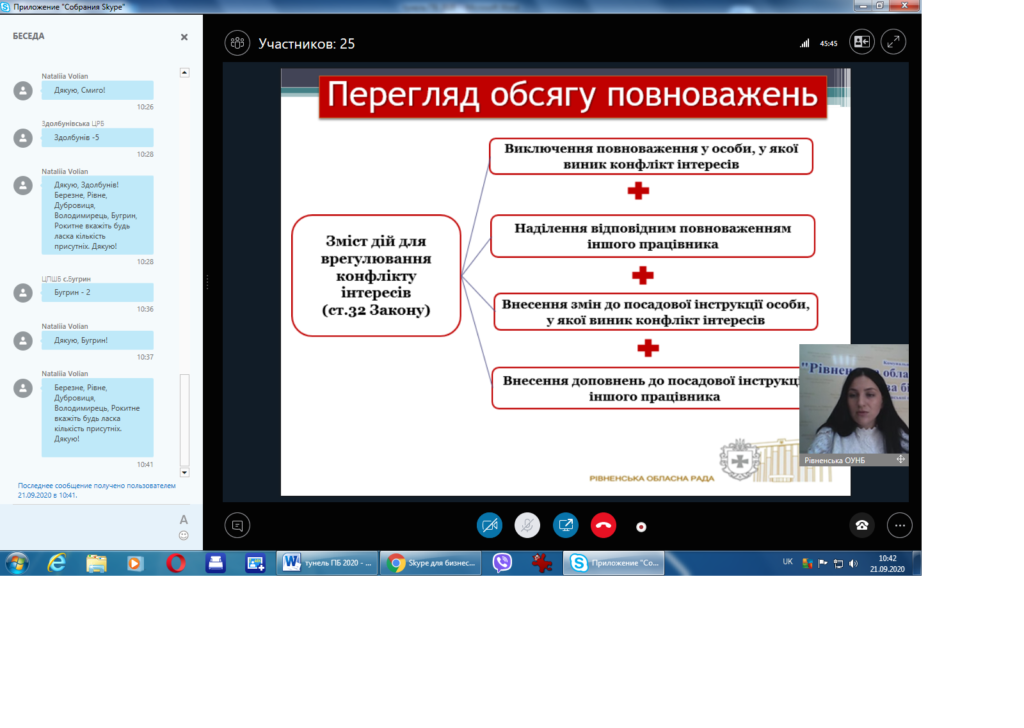Open the layout view picker icon
1024x728 pixels.
pyautogui.click(x=861, y=42)
